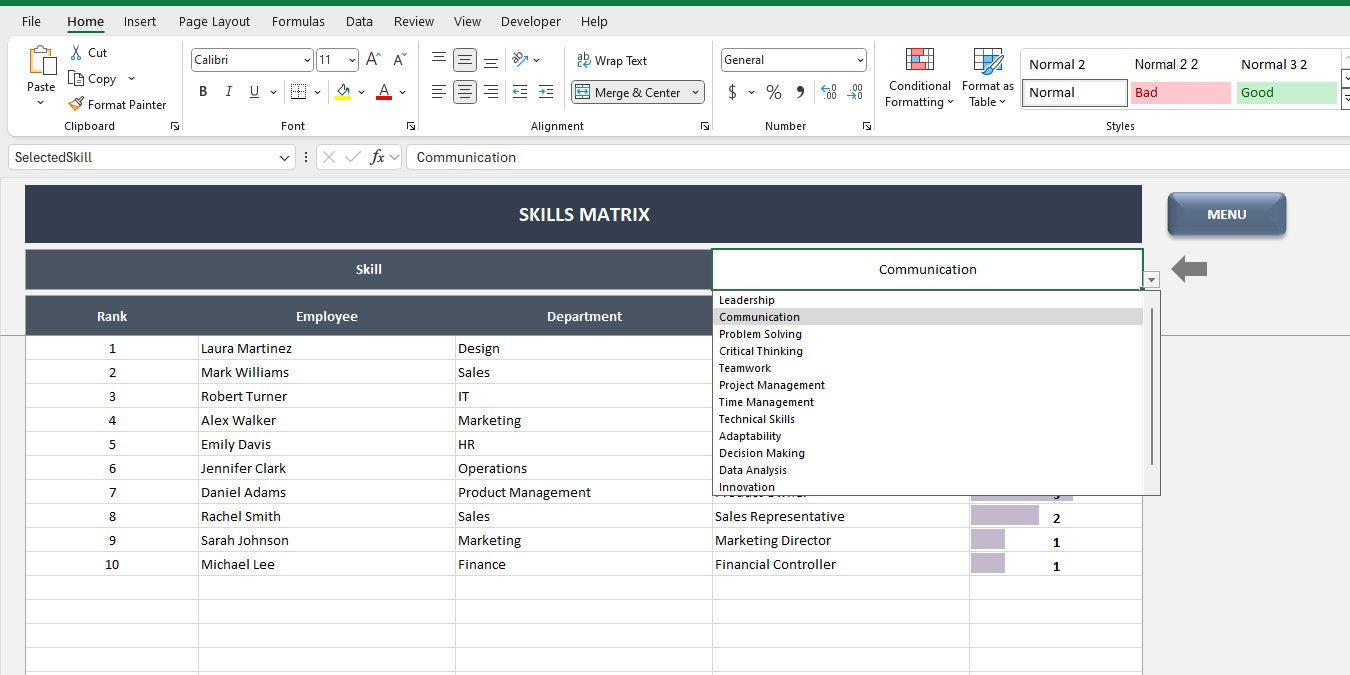Image resolution: width=1350 pixels, height=675 pixels.
Task: Open the File tab
Action: point(31,21)
